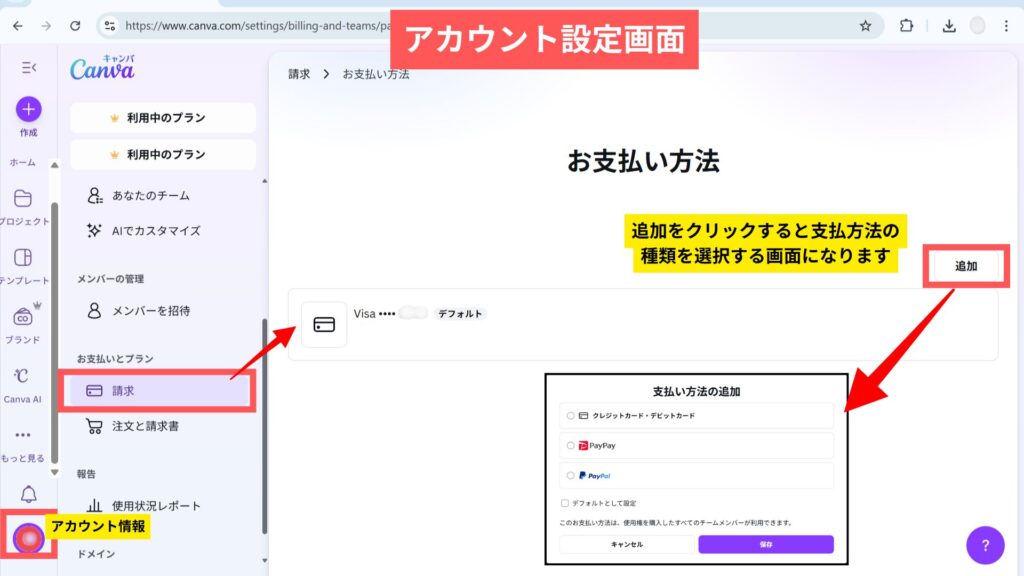This screenshot has width=1024, height=576.
Task: Select the credit card / debit card radio option
Action: click(570, 415)
